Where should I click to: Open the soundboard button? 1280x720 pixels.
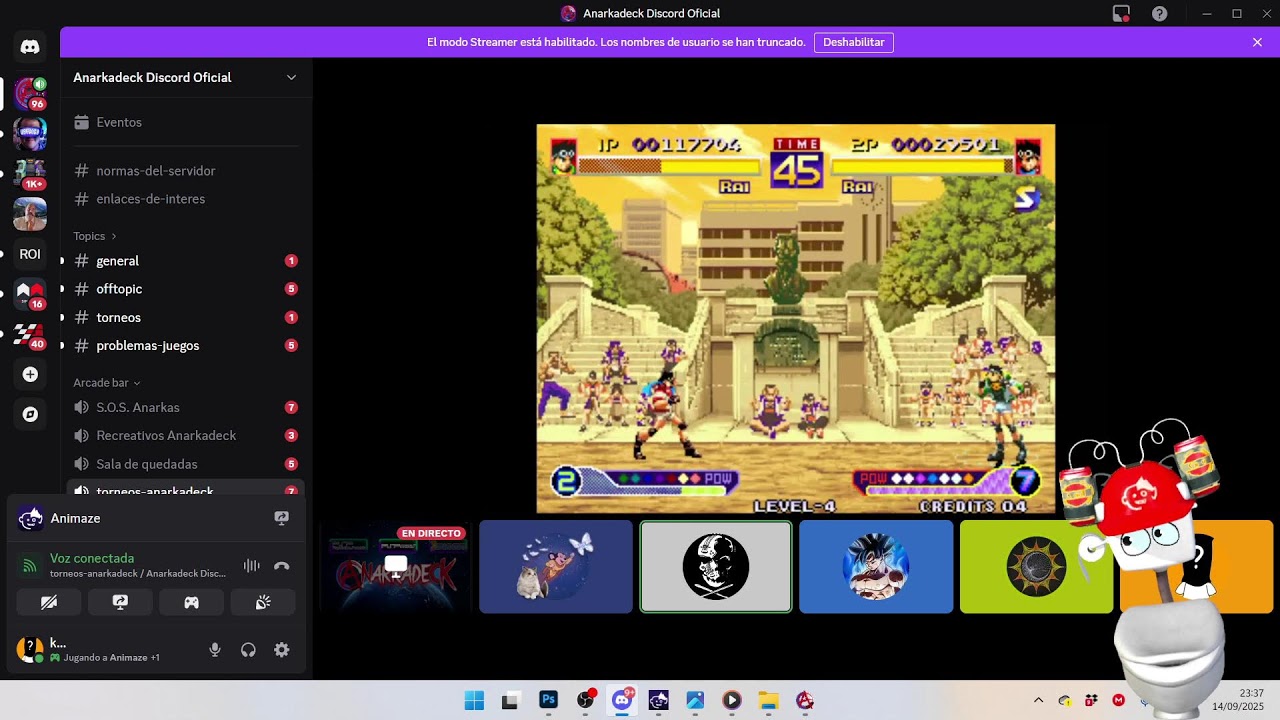(263, 602)
